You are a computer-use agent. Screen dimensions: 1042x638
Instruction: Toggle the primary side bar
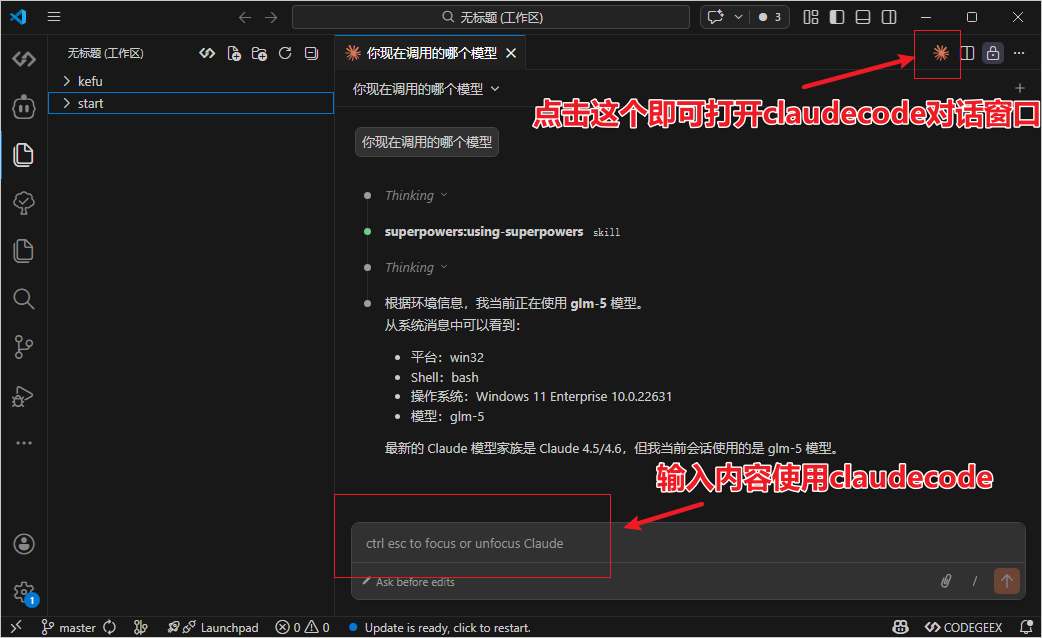pos(837,17)
